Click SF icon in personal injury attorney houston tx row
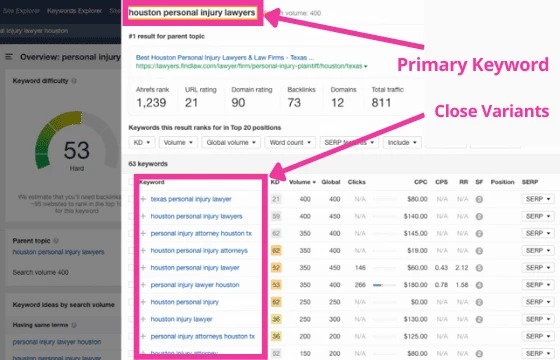This screenshot has width=560, height=360. click(x=479, y=234)
